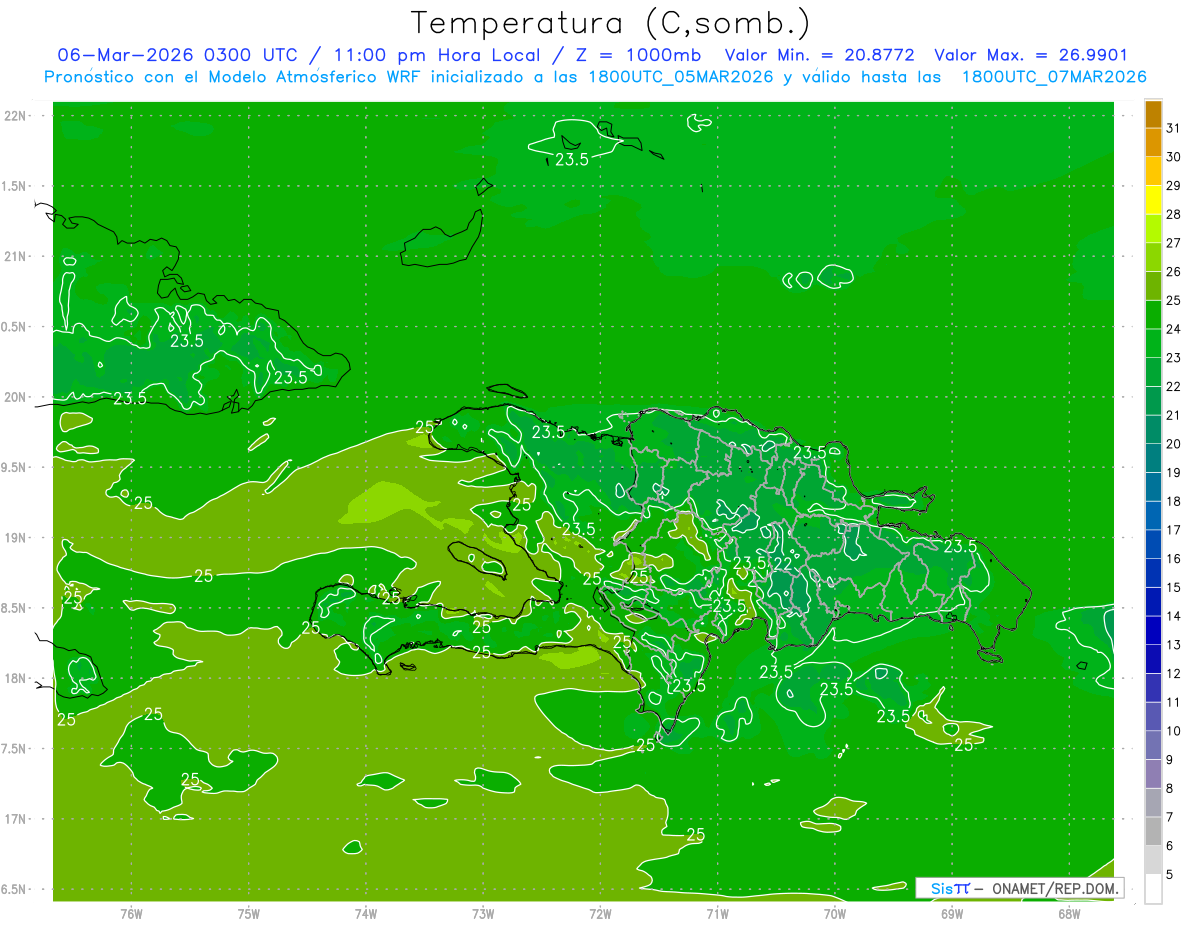
Task: Pick the white swatch below value 5
Action: tap(1153, 889)
